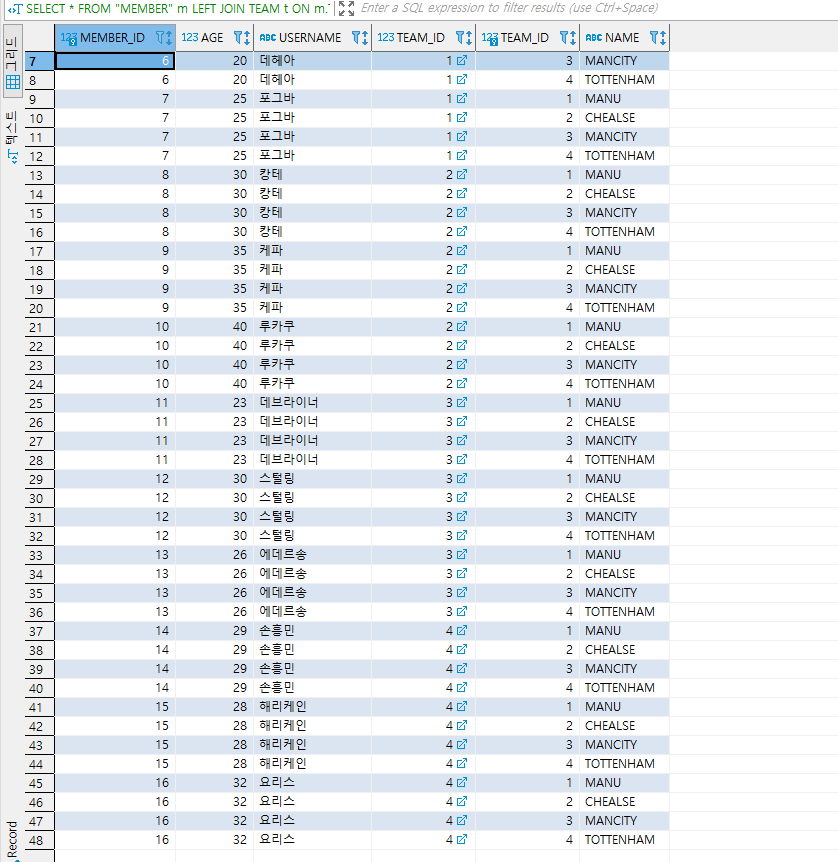Select USERNAME cell 케파 in row 17
Image resolution: width=838 pixels, height=862 pixels.
[x=312, y=250]
